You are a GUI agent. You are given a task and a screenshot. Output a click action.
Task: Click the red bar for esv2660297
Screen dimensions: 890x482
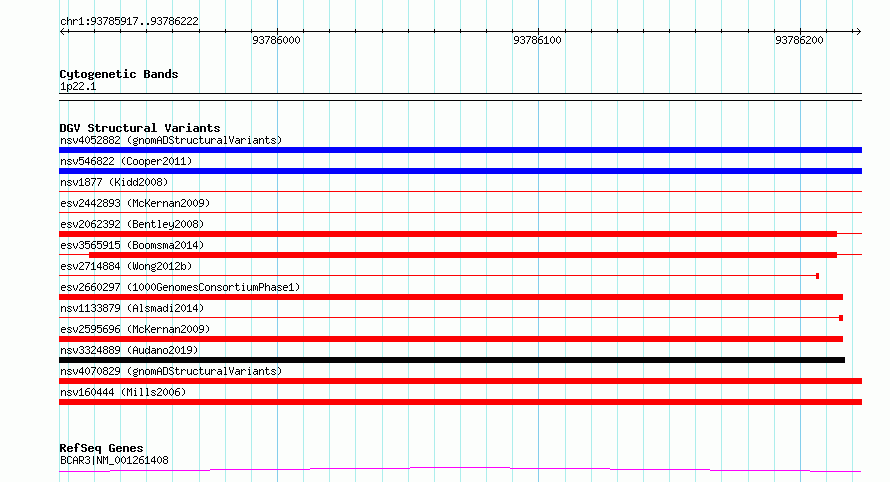pyautogui.click(x=451, y=297)
